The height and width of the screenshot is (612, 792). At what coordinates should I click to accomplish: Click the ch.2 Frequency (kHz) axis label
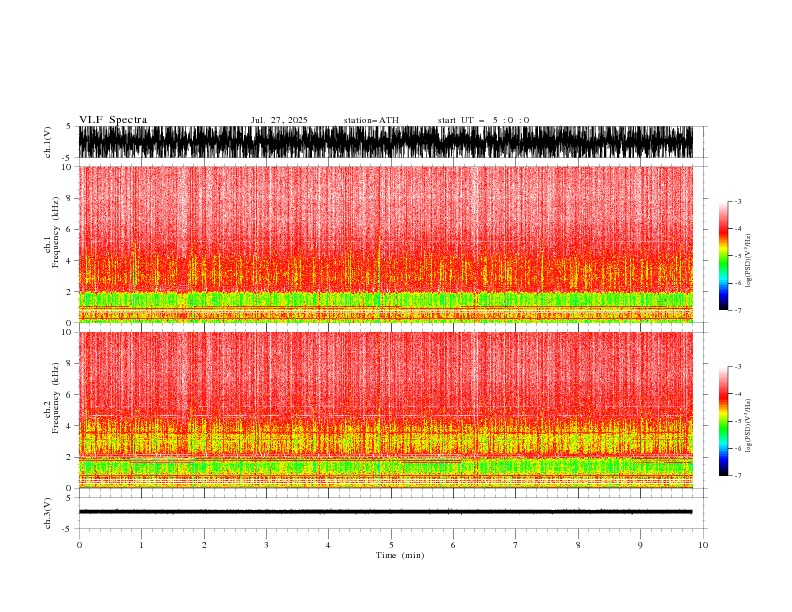[x=52, y=397]
